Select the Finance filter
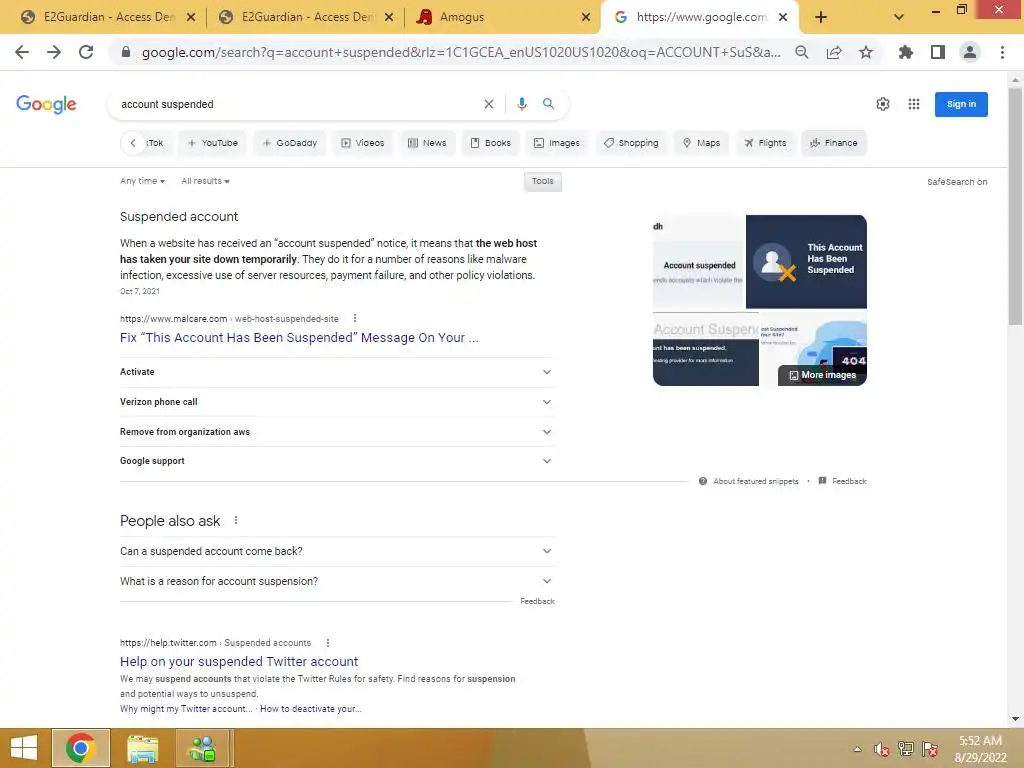The height and width of the screenshot is (768, 1024). click(834, 143)
